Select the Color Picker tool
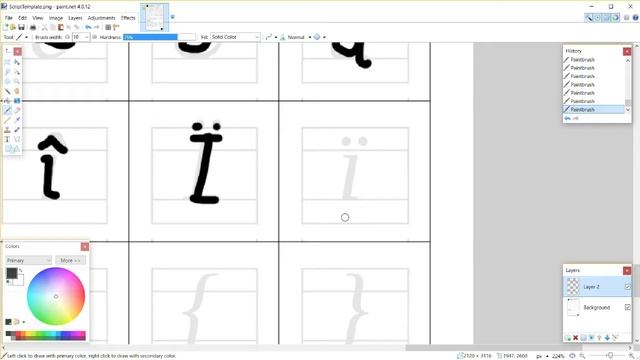The width and height of the screenshot is (640, 360). click(17, 120)
